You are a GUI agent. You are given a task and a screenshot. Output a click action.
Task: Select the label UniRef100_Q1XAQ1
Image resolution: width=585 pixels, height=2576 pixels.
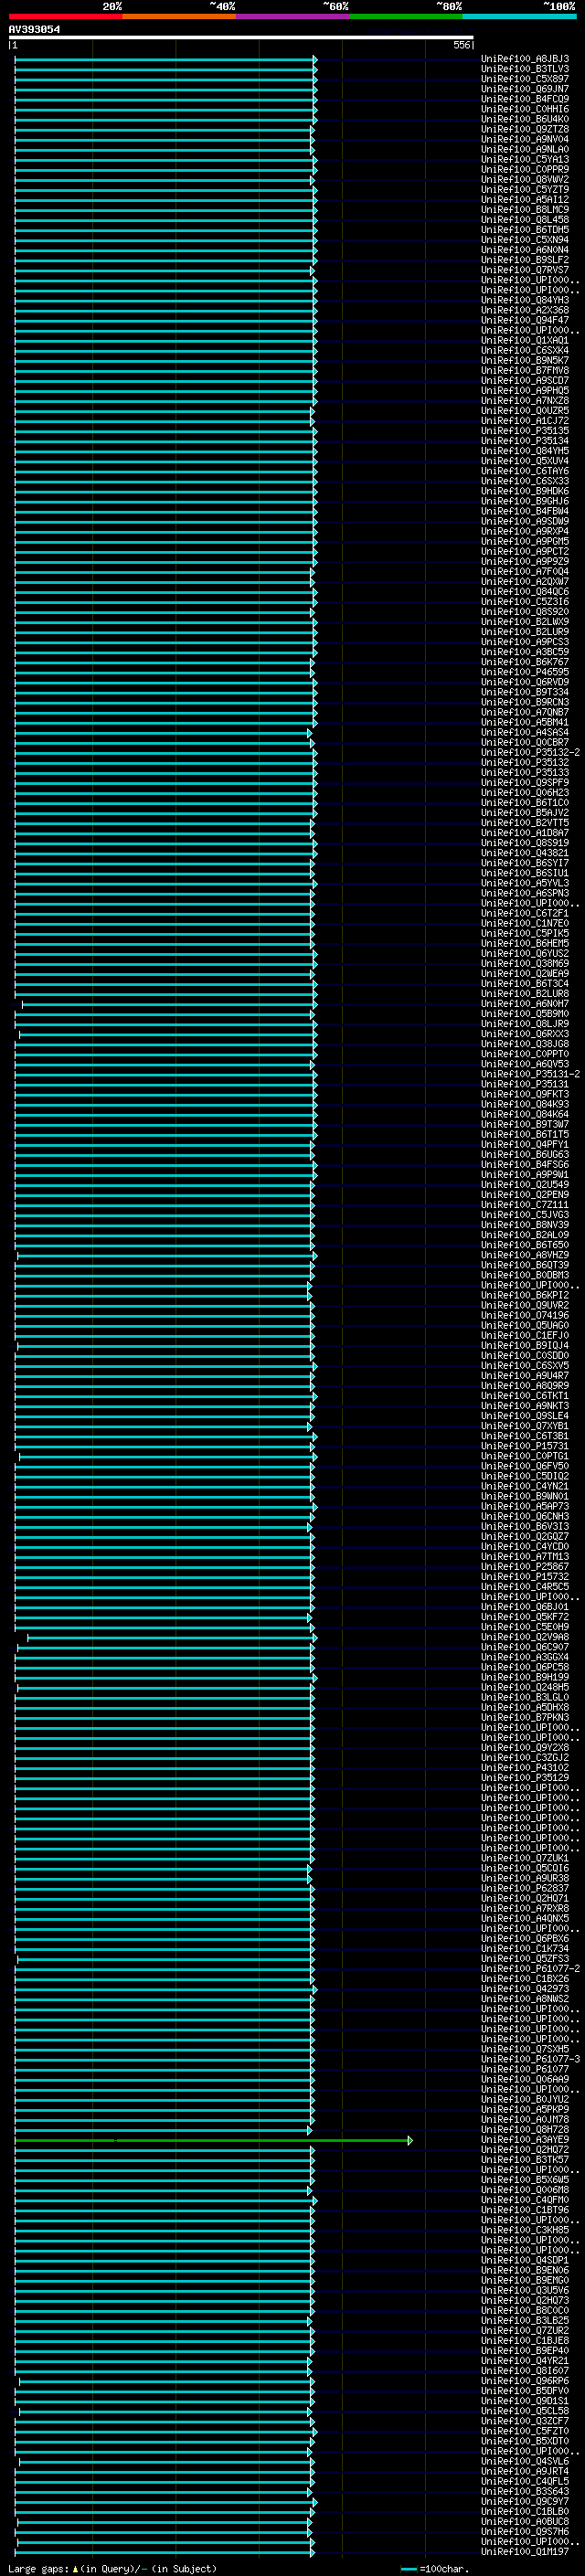[x=525, y=340]
